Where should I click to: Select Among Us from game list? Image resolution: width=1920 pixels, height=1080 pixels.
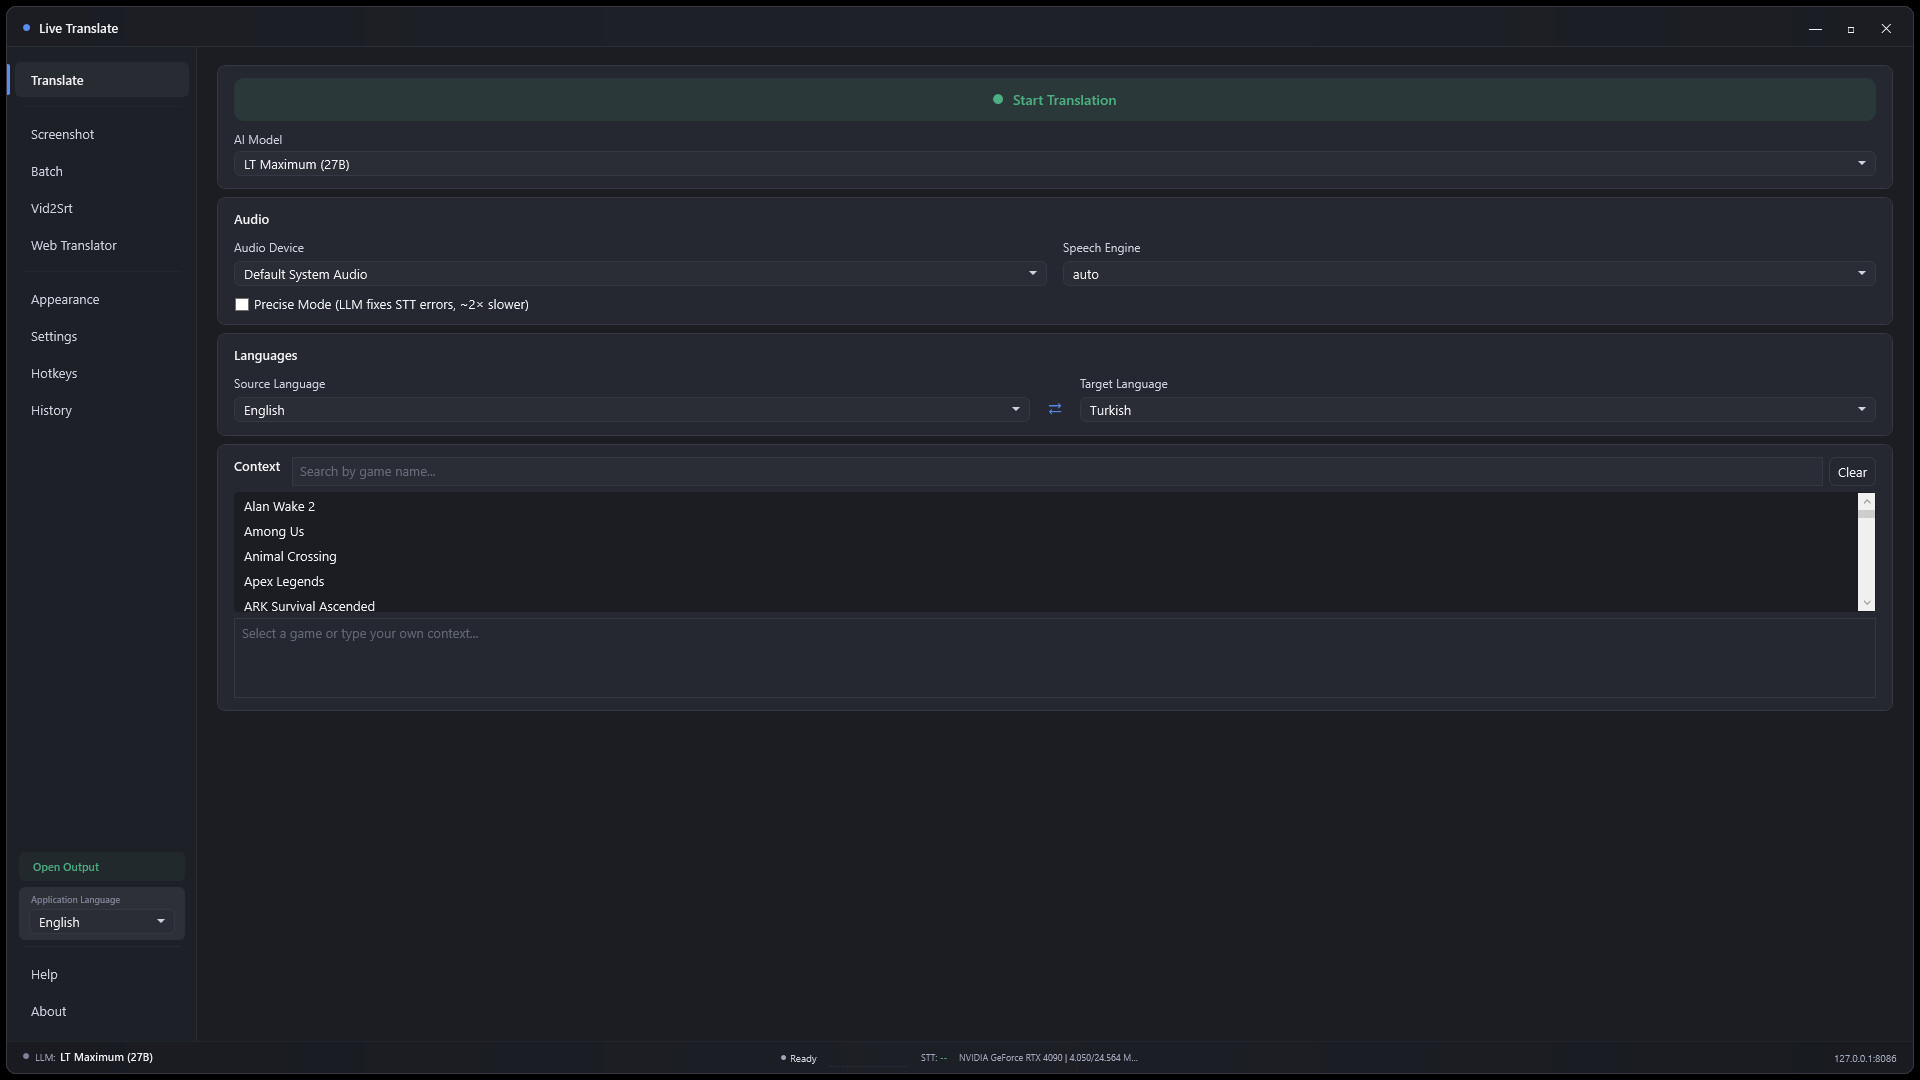(x=1046, y=531)
